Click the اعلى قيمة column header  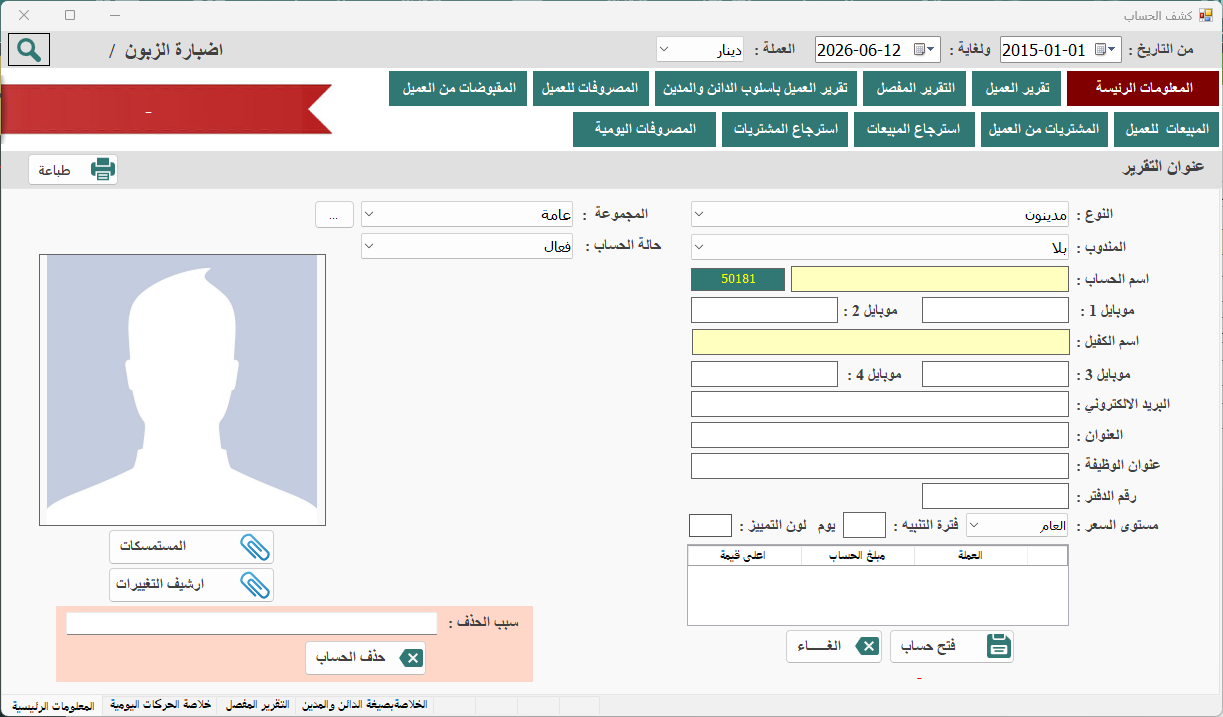[x=743, y=555]
